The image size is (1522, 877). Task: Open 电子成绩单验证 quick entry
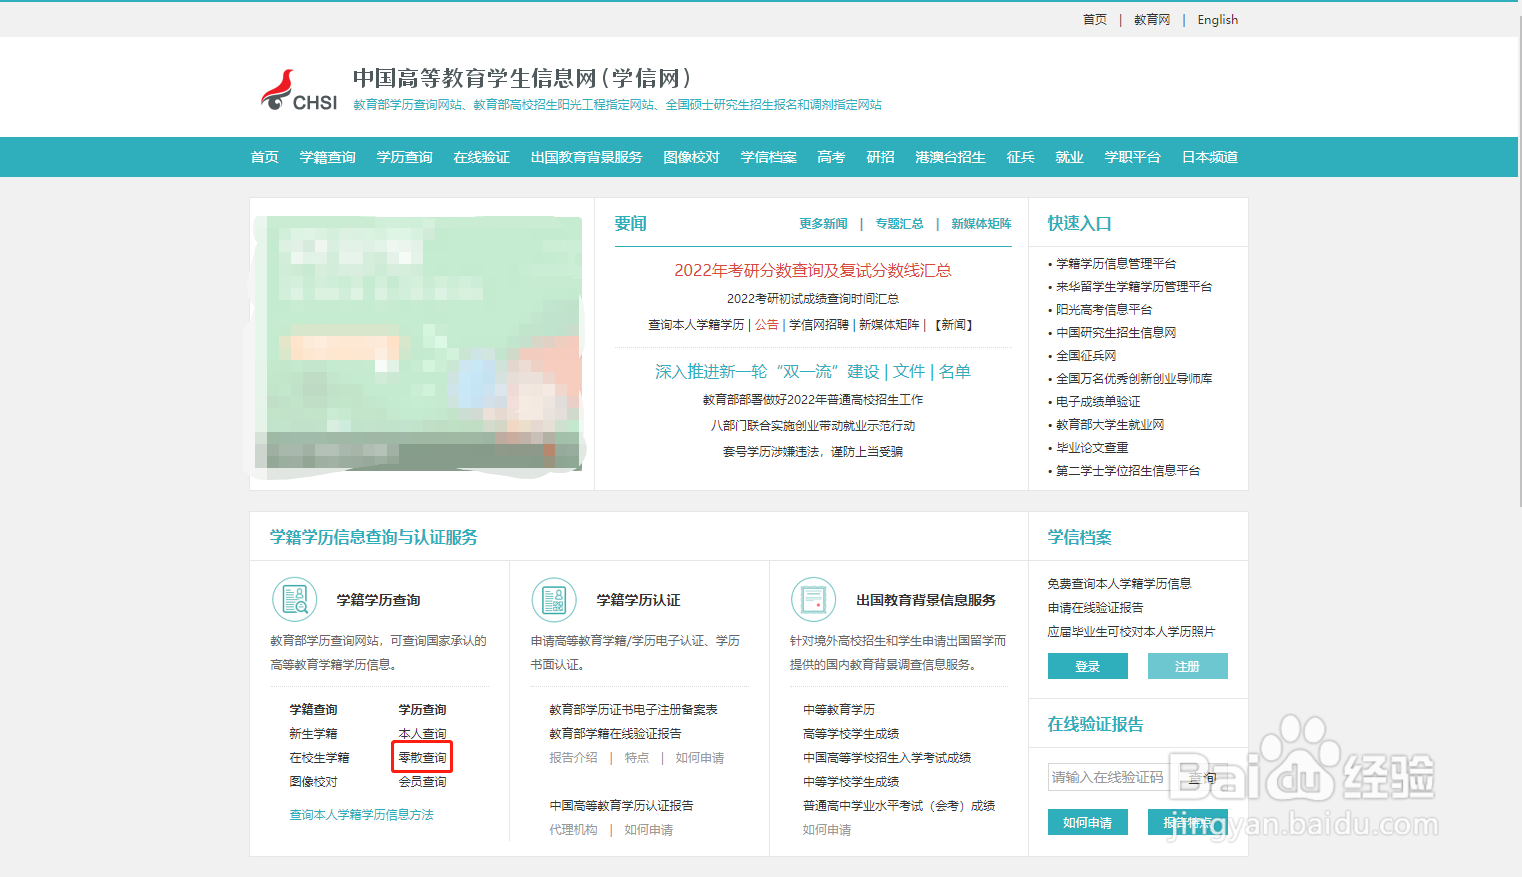[x=1098, y=402]
